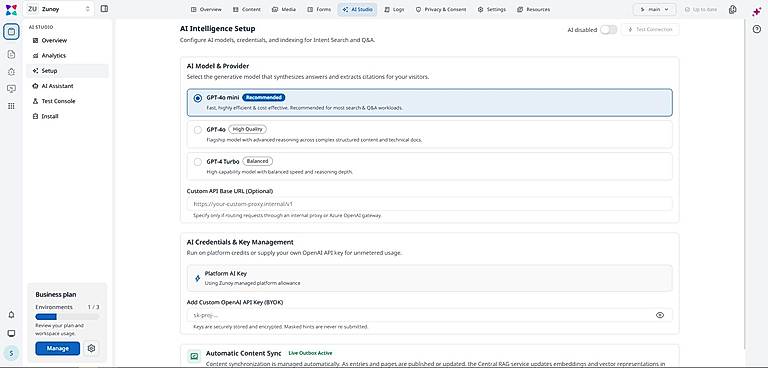This screenshot has height=368, width=768.
Task: Click the Platform AI Key sparkle icon
Action: click(197, 278)
